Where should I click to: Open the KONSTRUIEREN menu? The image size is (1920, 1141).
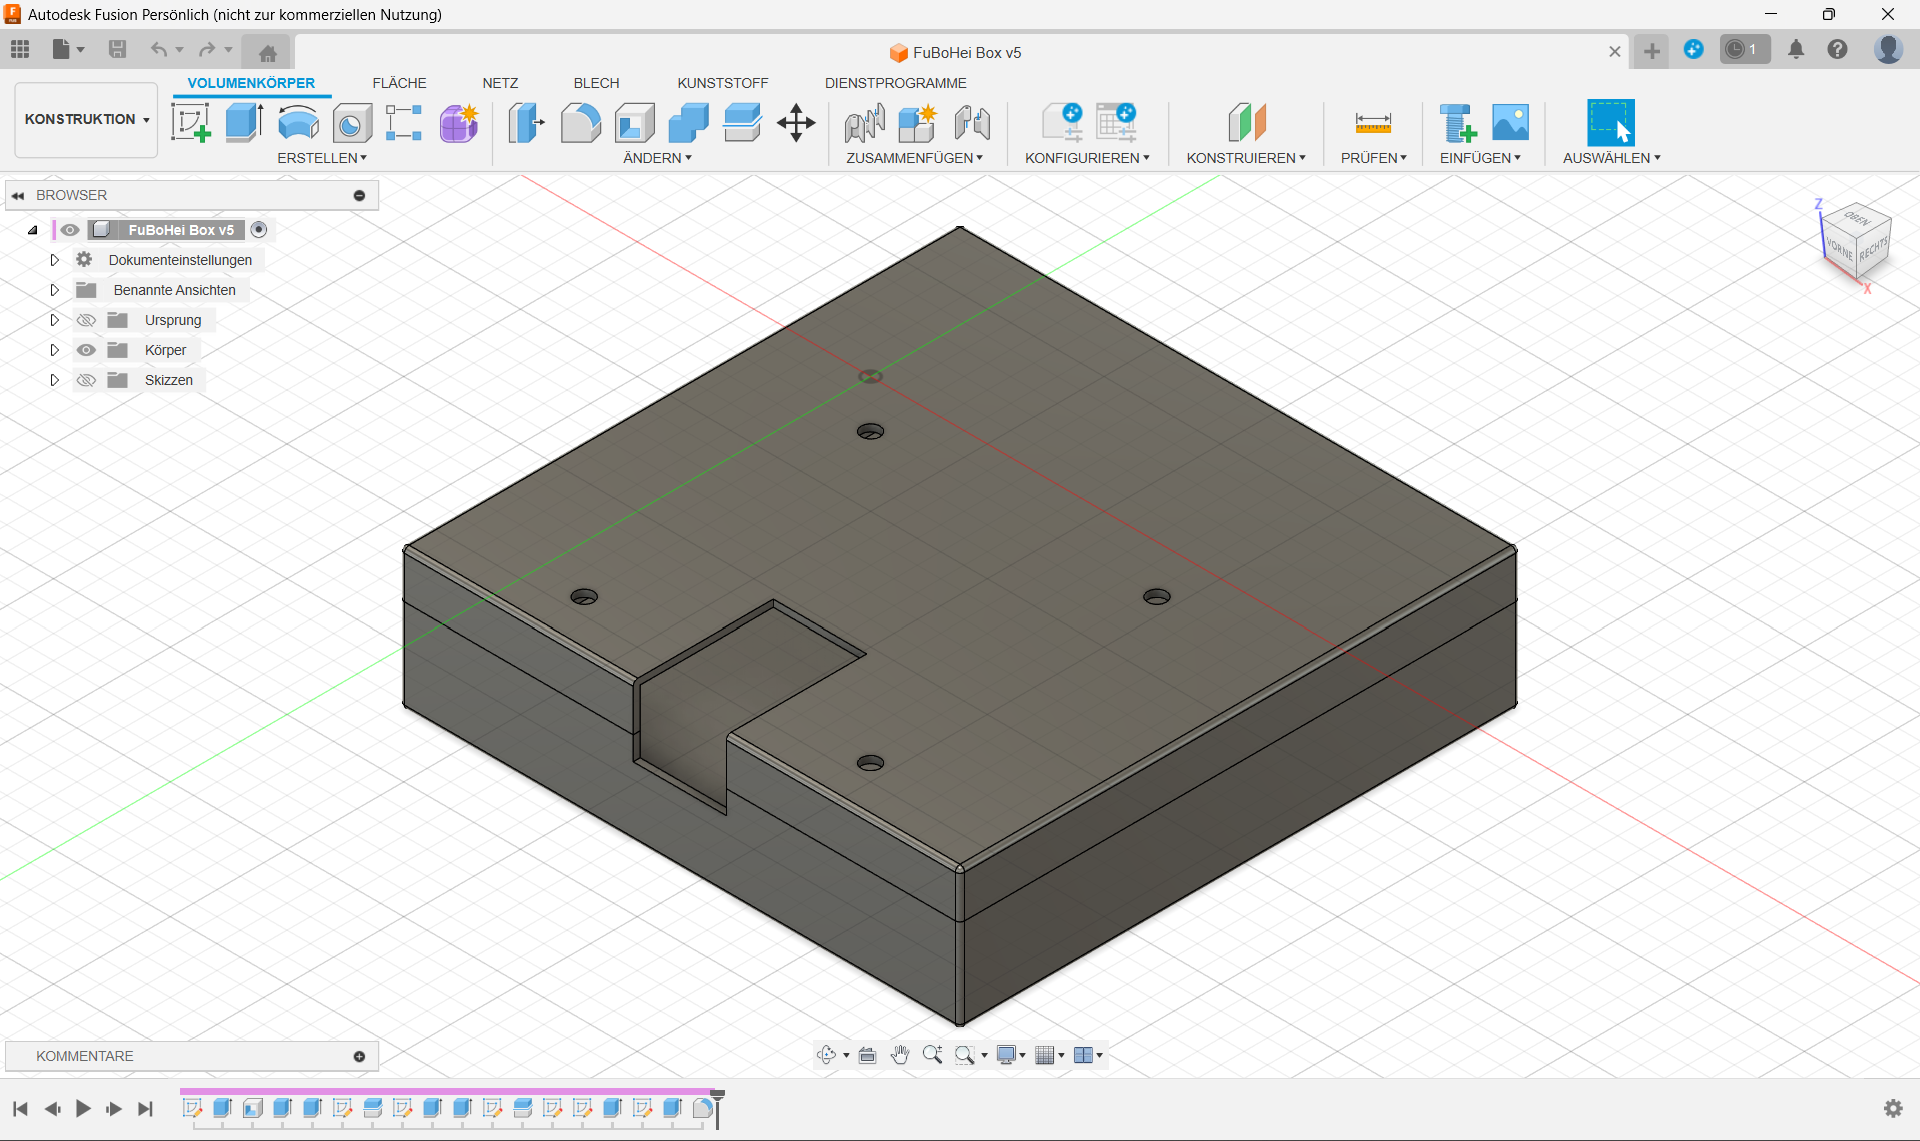pyautogui.click(x=1246, y=158)
